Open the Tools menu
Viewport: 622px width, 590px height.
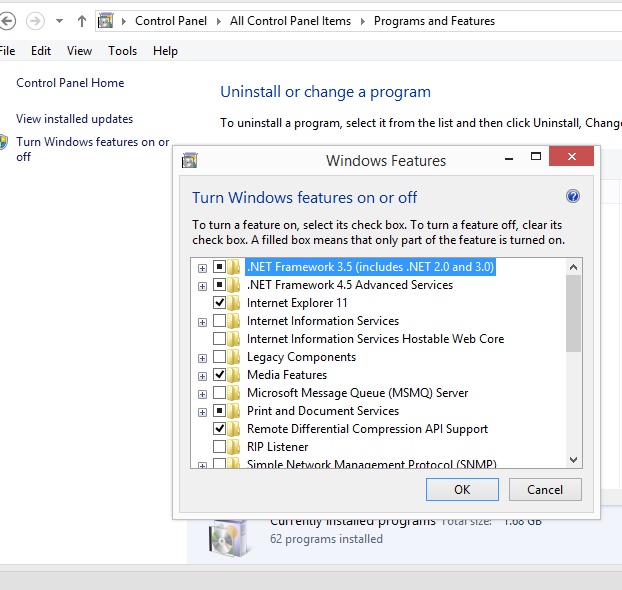pyautogui.click(x=123, y=51)
